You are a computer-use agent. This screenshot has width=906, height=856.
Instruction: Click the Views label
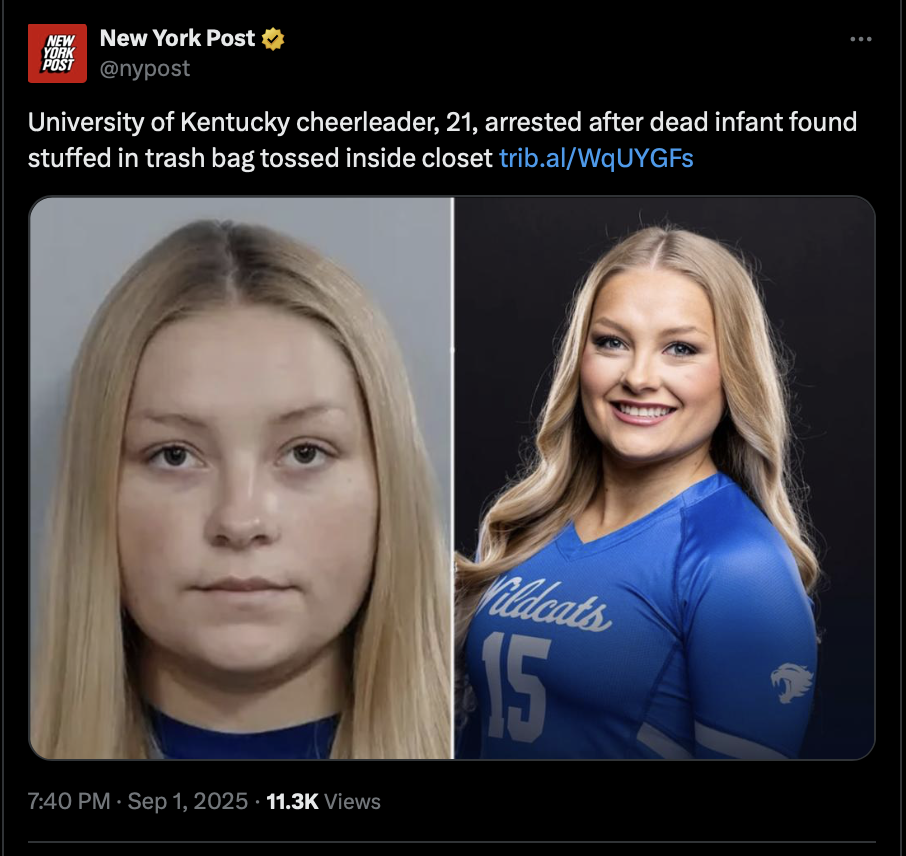[352, 801]
